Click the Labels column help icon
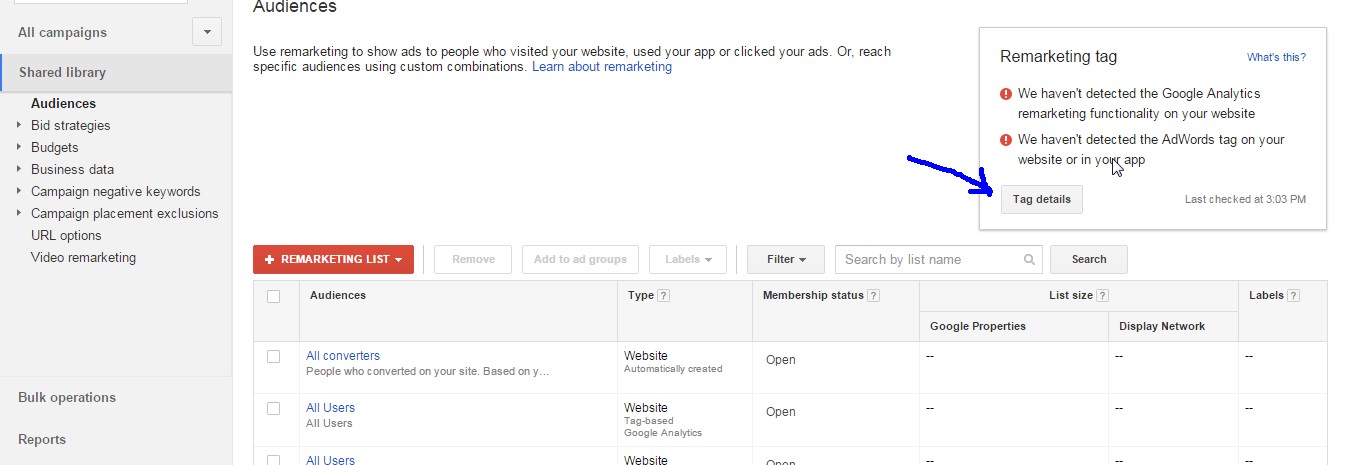The width and height of the screenshot is (1346, 465). tap(1294, 296)
